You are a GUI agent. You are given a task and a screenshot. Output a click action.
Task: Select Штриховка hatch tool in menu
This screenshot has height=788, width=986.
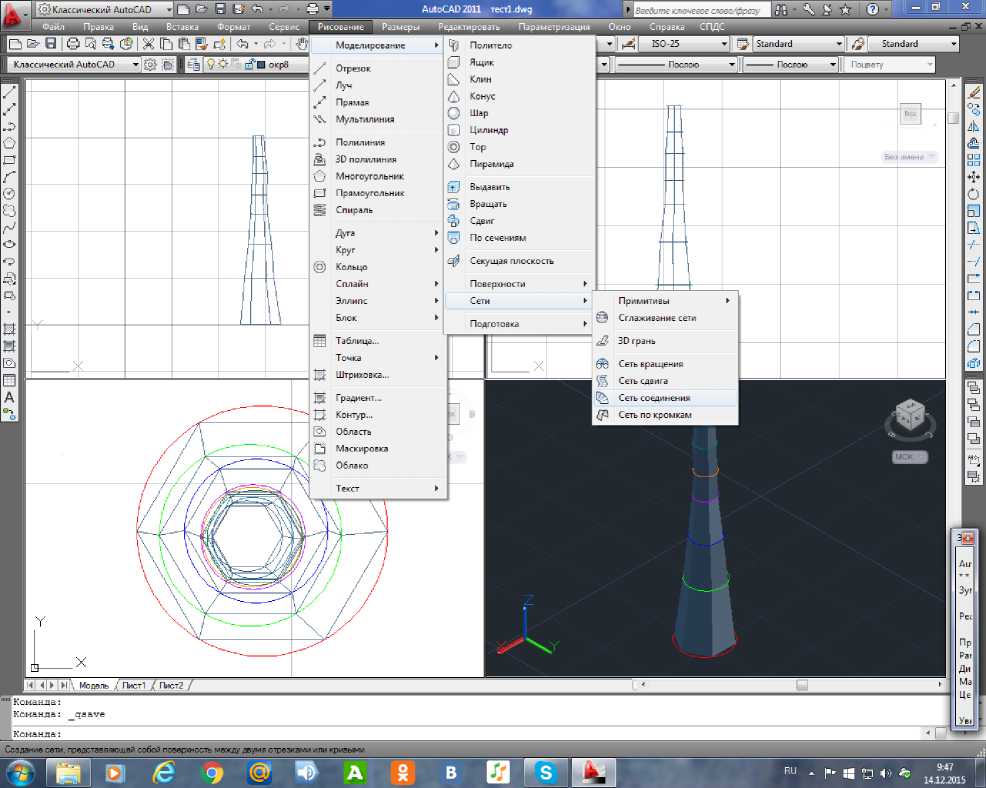361,375
